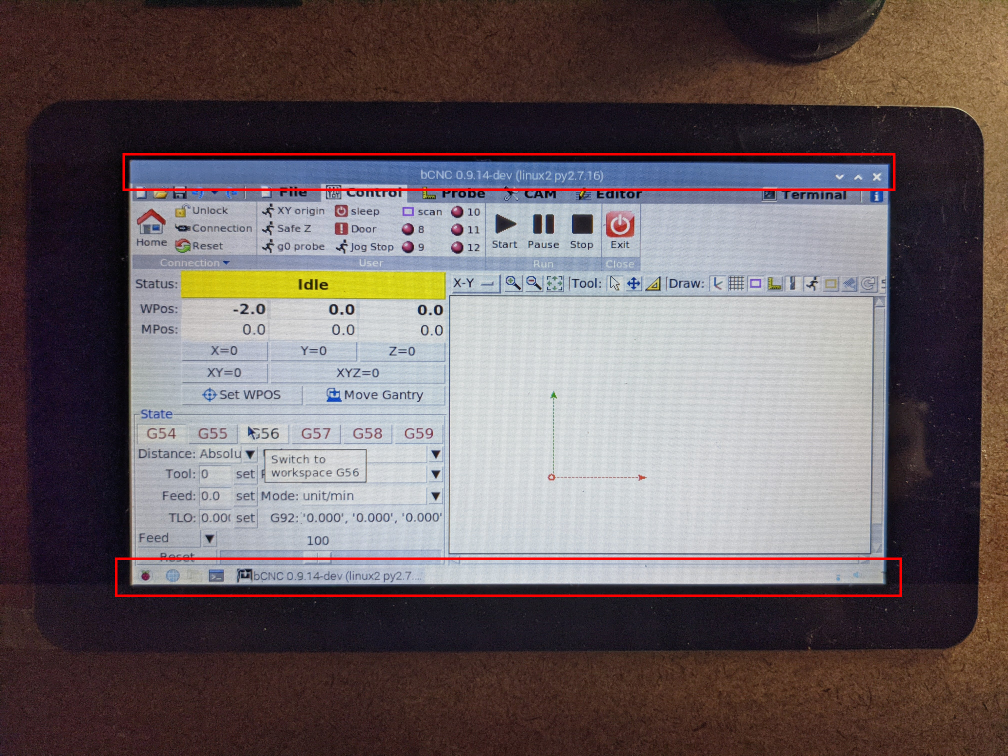Toggle margins rectangle display
This screenshot has height=756, width=1008.
coord(755,284)
